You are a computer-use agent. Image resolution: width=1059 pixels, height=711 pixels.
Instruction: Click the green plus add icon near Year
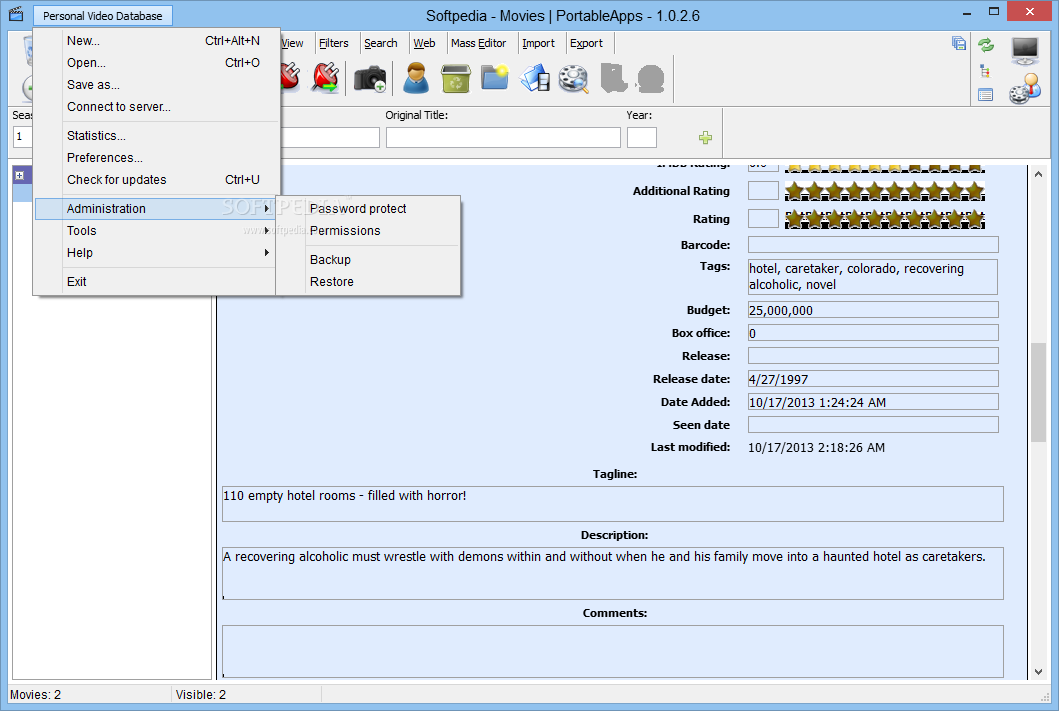tap(705, 138)
